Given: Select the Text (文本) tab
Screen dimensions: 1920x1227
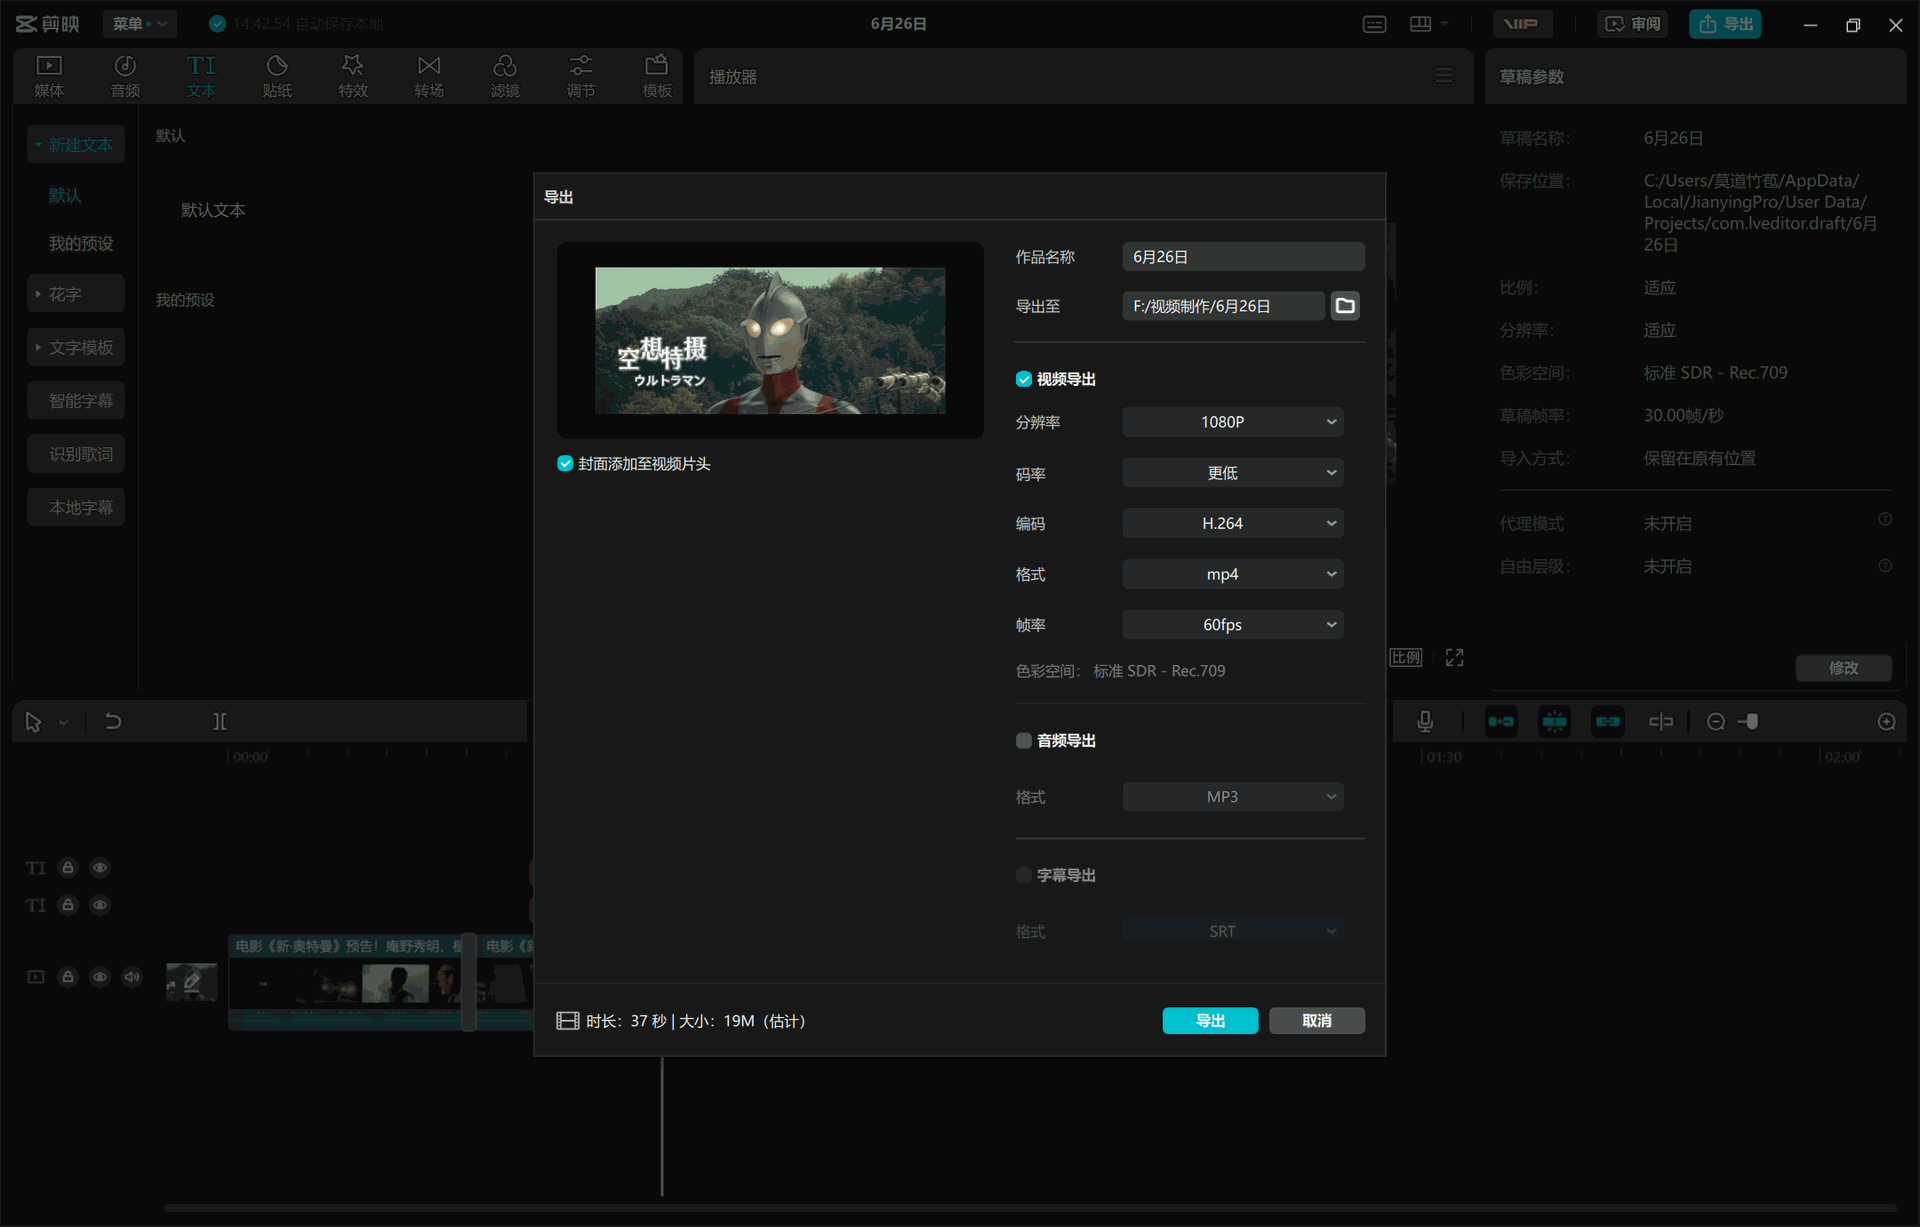Looking at the screenshot, I should coord(201,76).
